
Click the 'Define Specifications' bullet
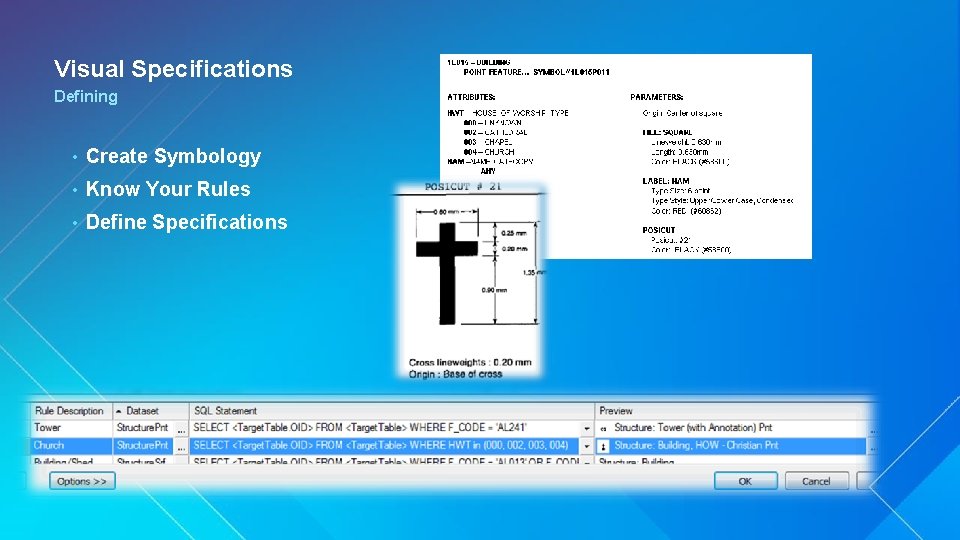(x=186, y=222)
